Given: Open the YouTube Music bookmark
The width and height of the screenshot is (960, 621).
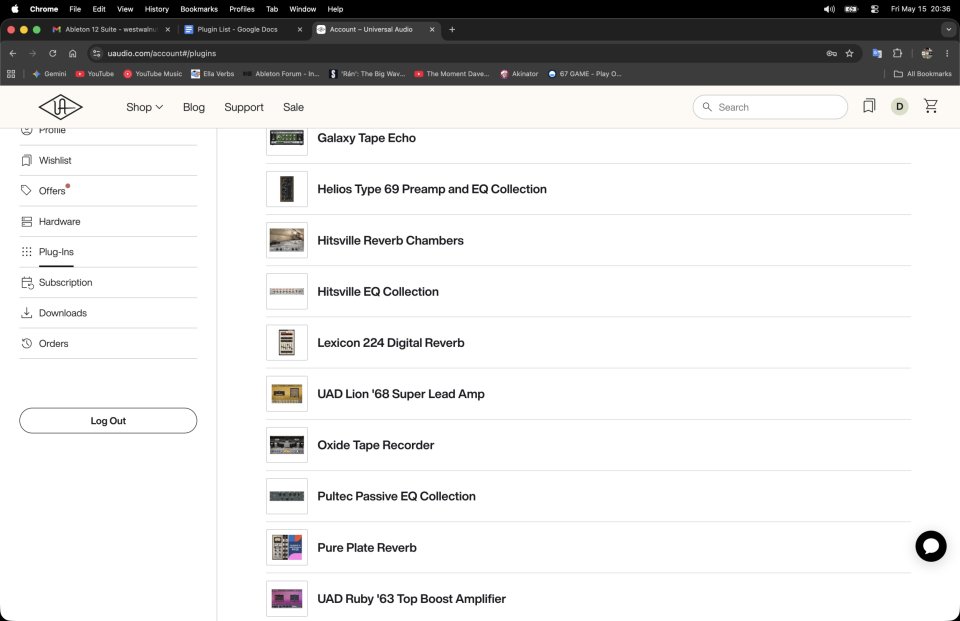Looking at the screenshot, I should tap(152, 73).
